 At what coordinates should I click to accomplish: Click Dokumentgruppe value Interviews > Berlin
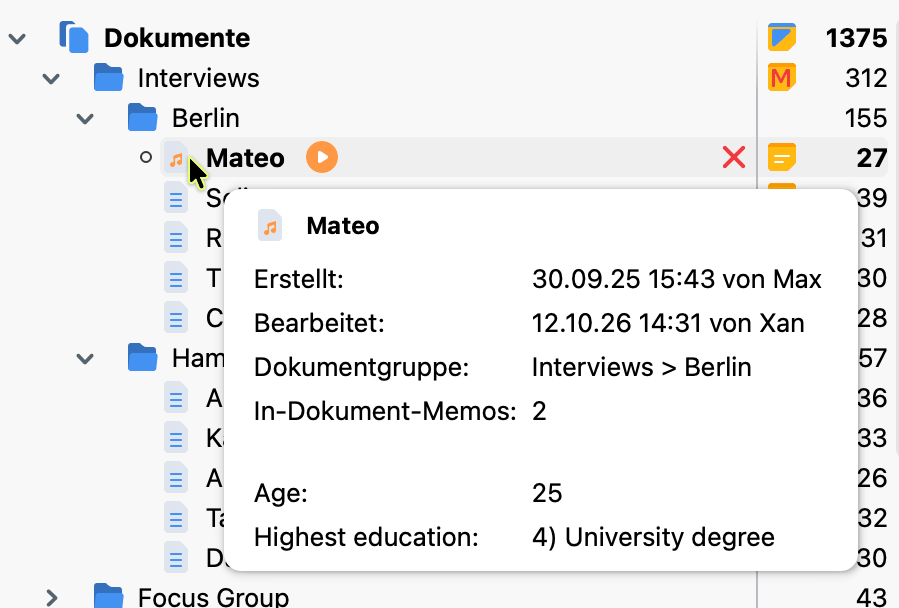(x=642, y=367)
